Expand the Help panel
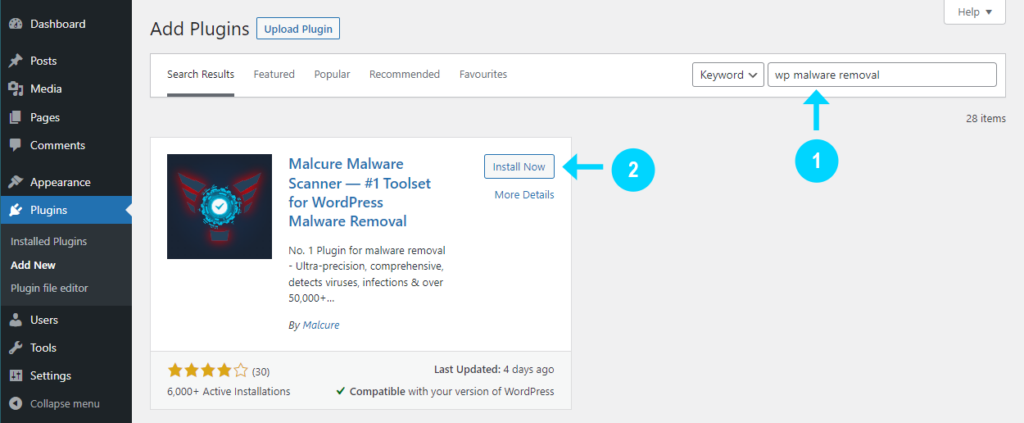This screenshot has height=423, width=1024. (973, 12)
